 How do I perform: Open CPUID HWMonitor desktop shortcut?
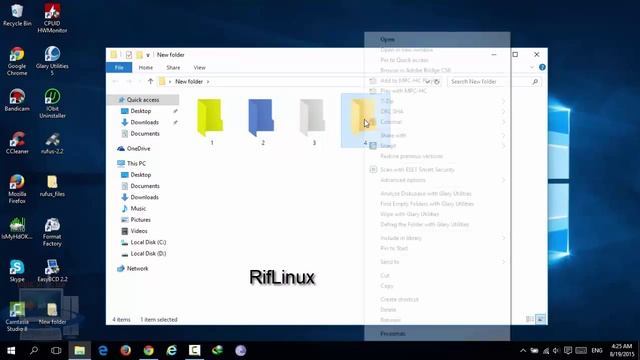[x=52, y=18]
